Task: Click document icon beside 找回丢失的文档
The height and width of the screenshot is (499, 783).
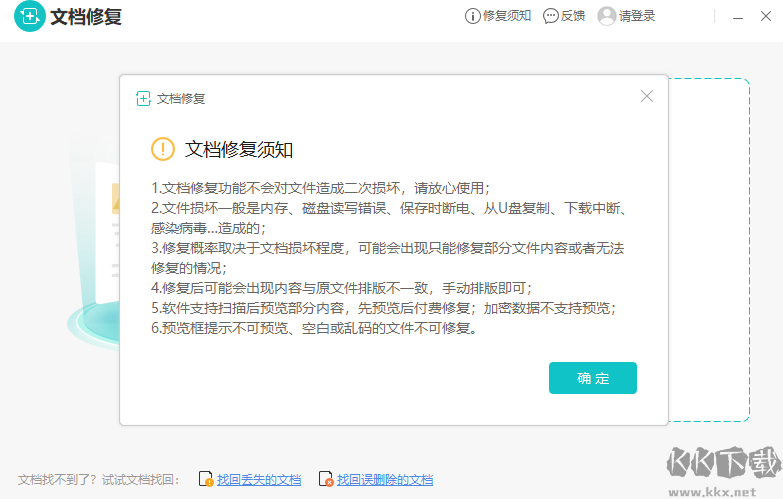Action: (206, 480)
